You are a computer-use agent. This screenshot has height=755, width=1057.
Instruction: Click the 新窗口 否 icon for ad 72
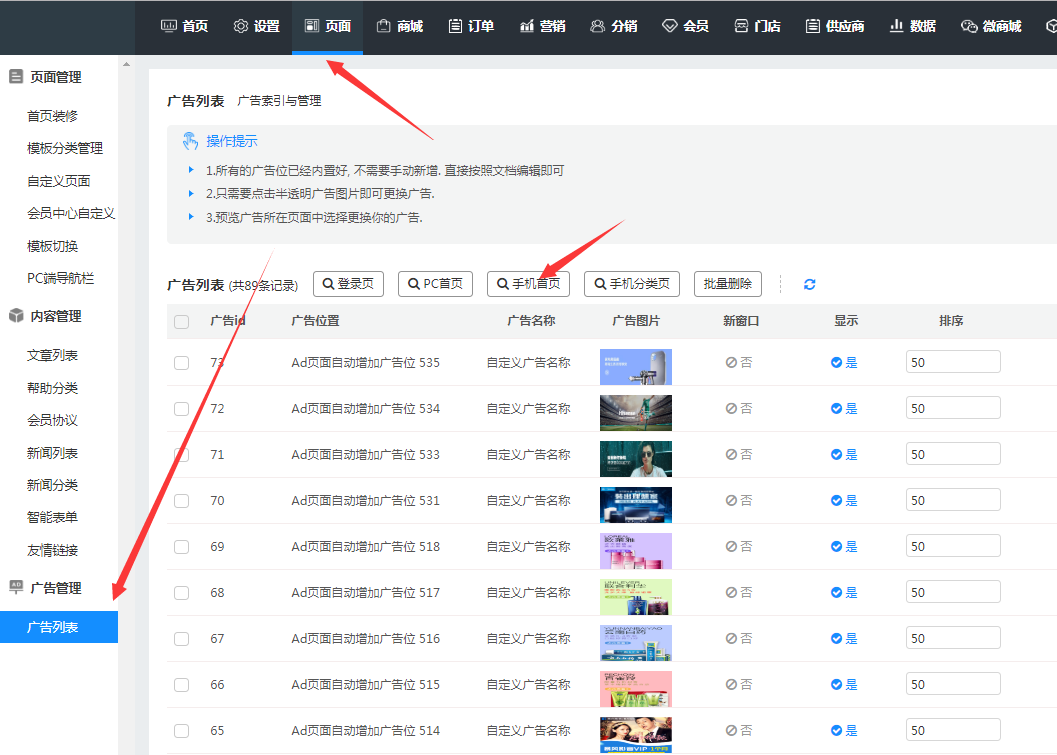point(732,409)
